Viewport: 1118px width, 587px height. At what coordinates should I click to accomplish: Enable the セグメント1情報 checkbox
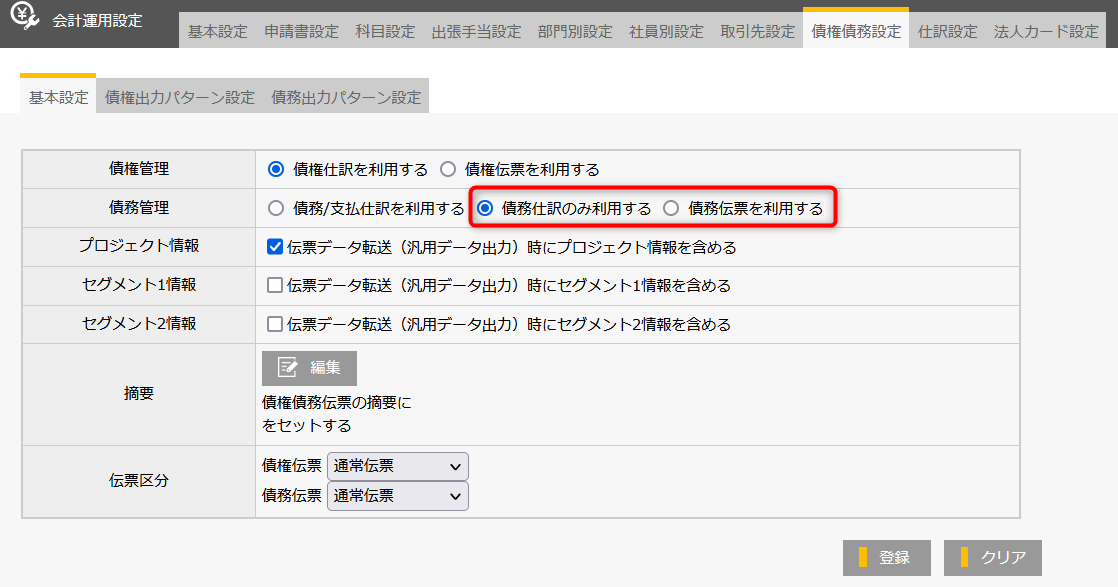(275, 286)
